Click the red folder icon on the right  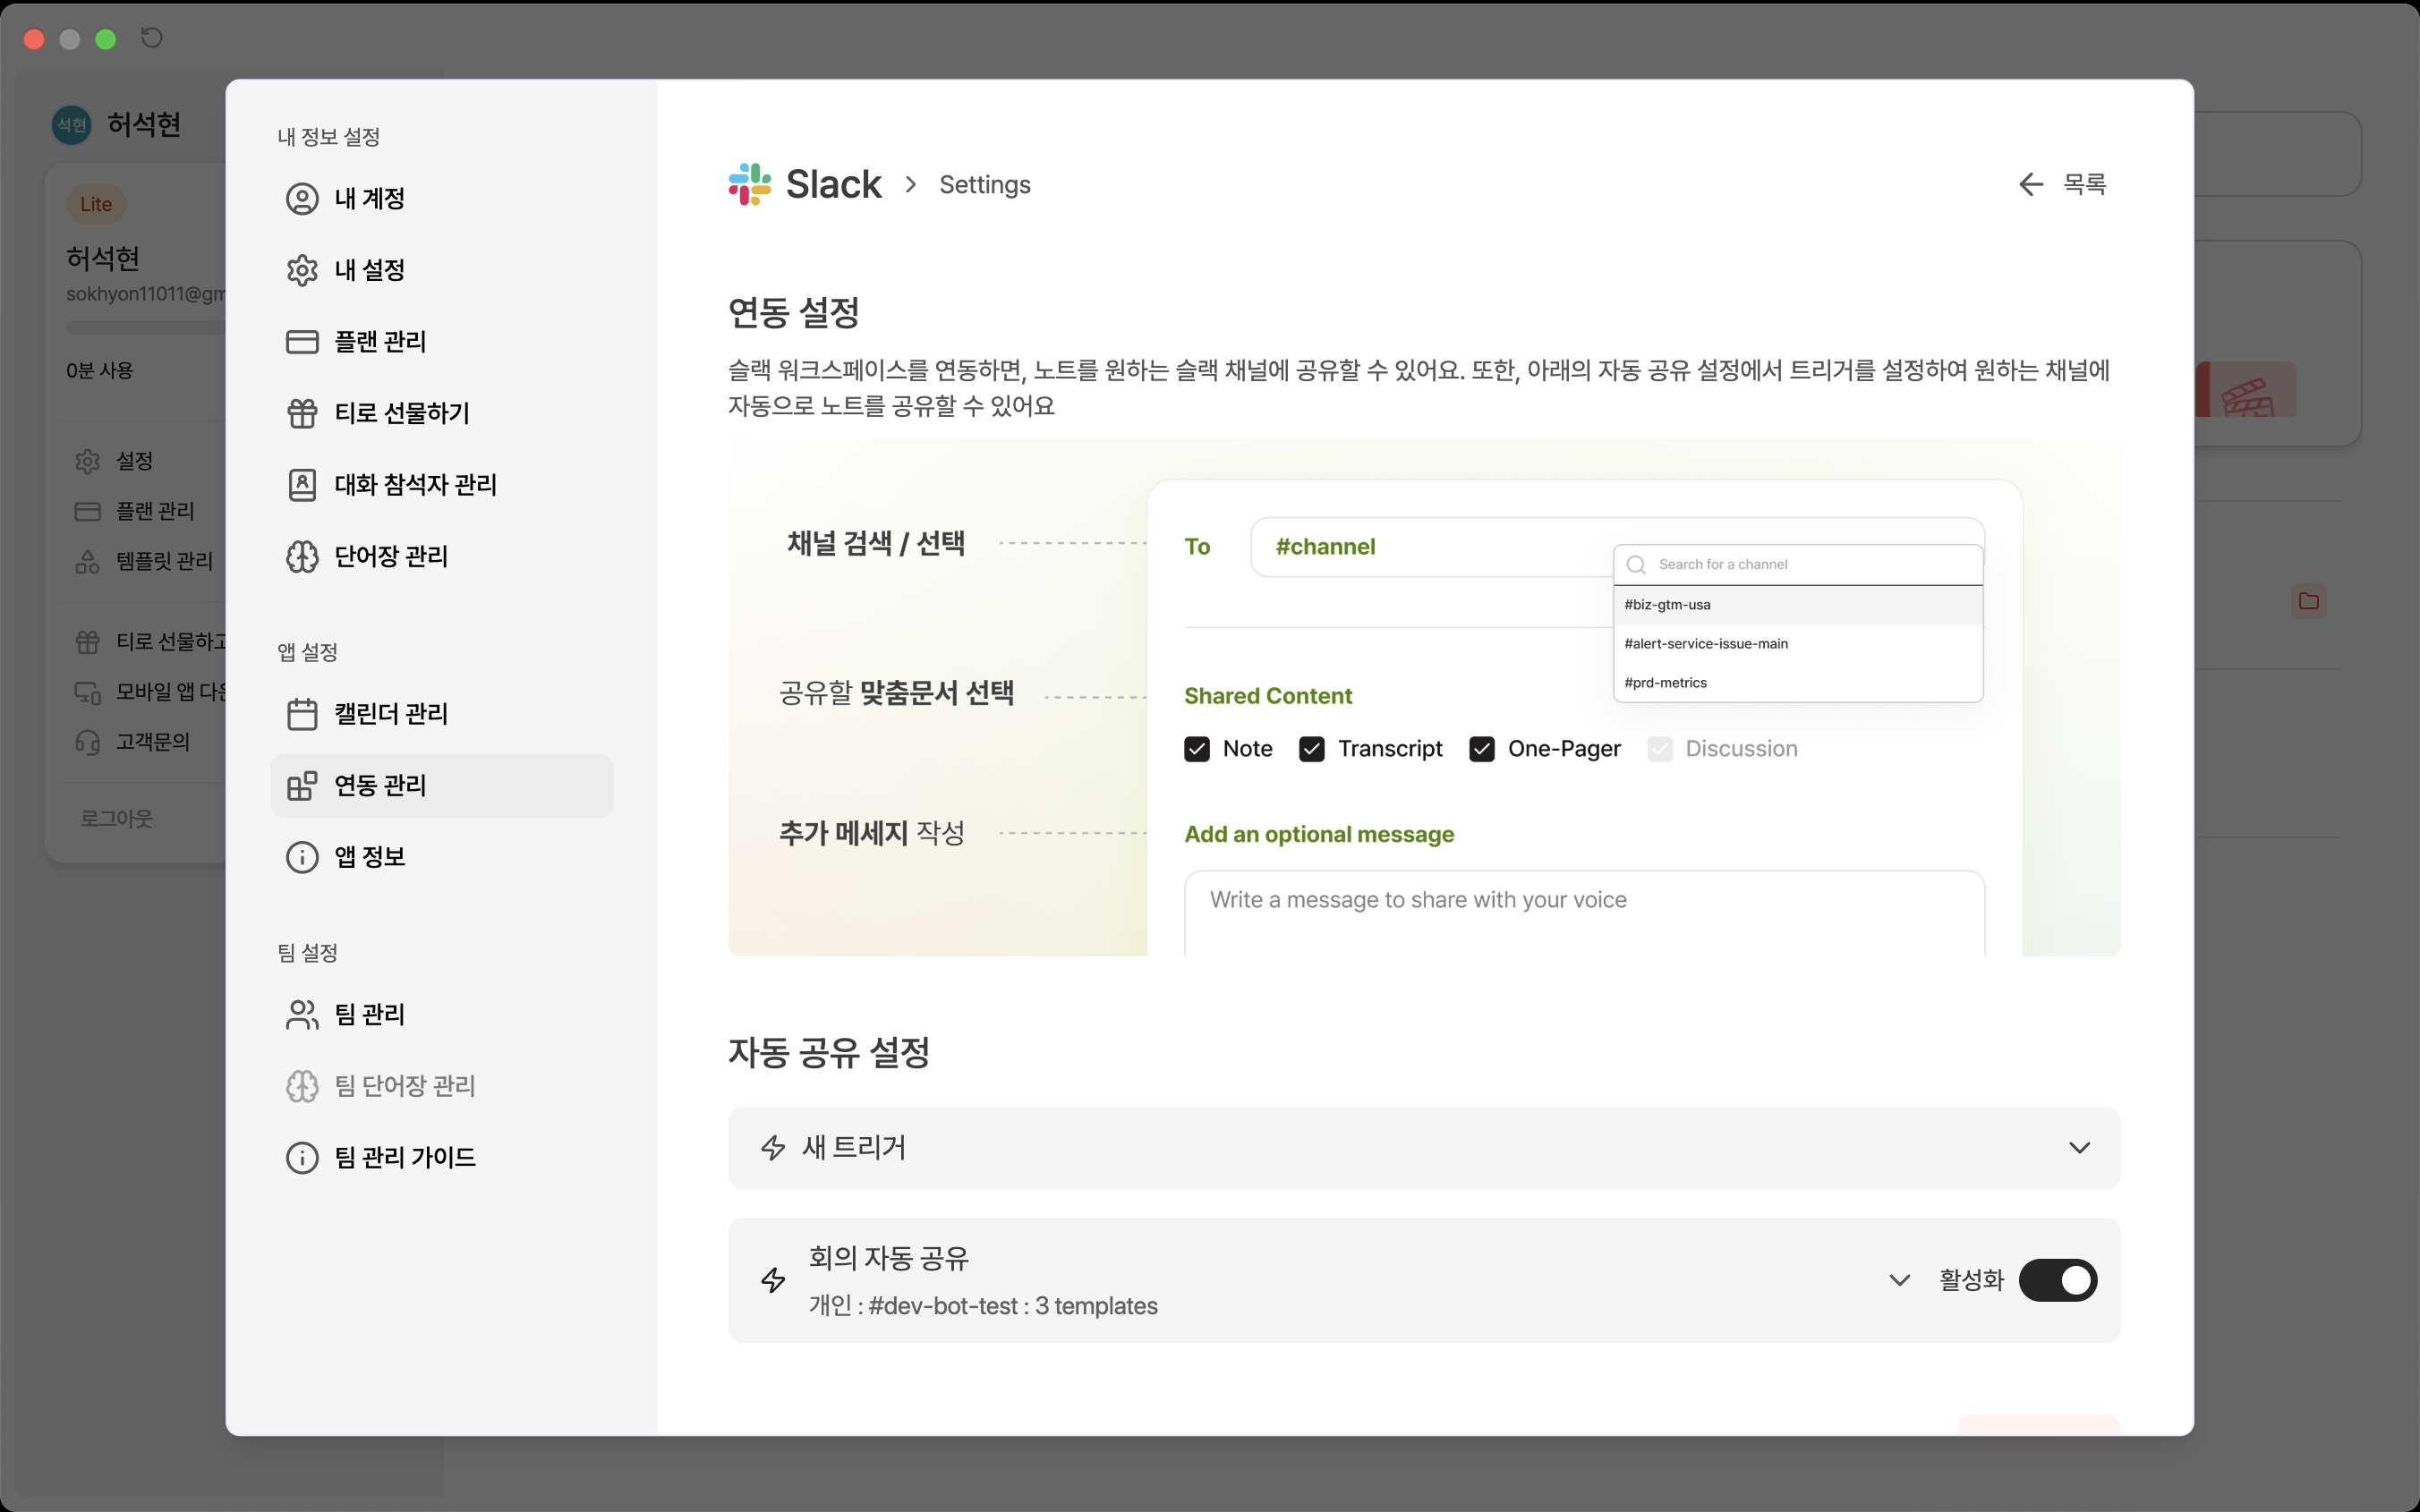click(2308, 601)
